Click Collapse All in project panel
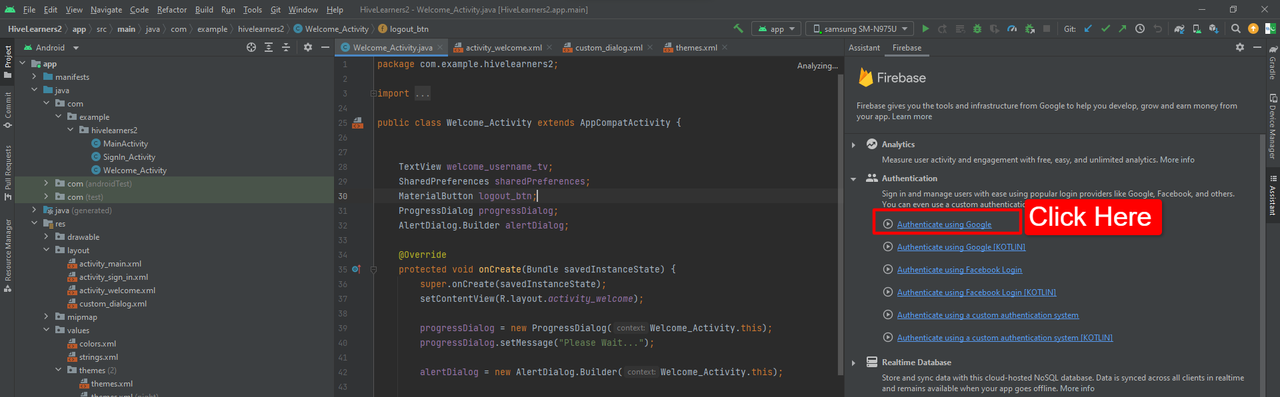This screenshot has width=1280, height=397. click(287, 47)
